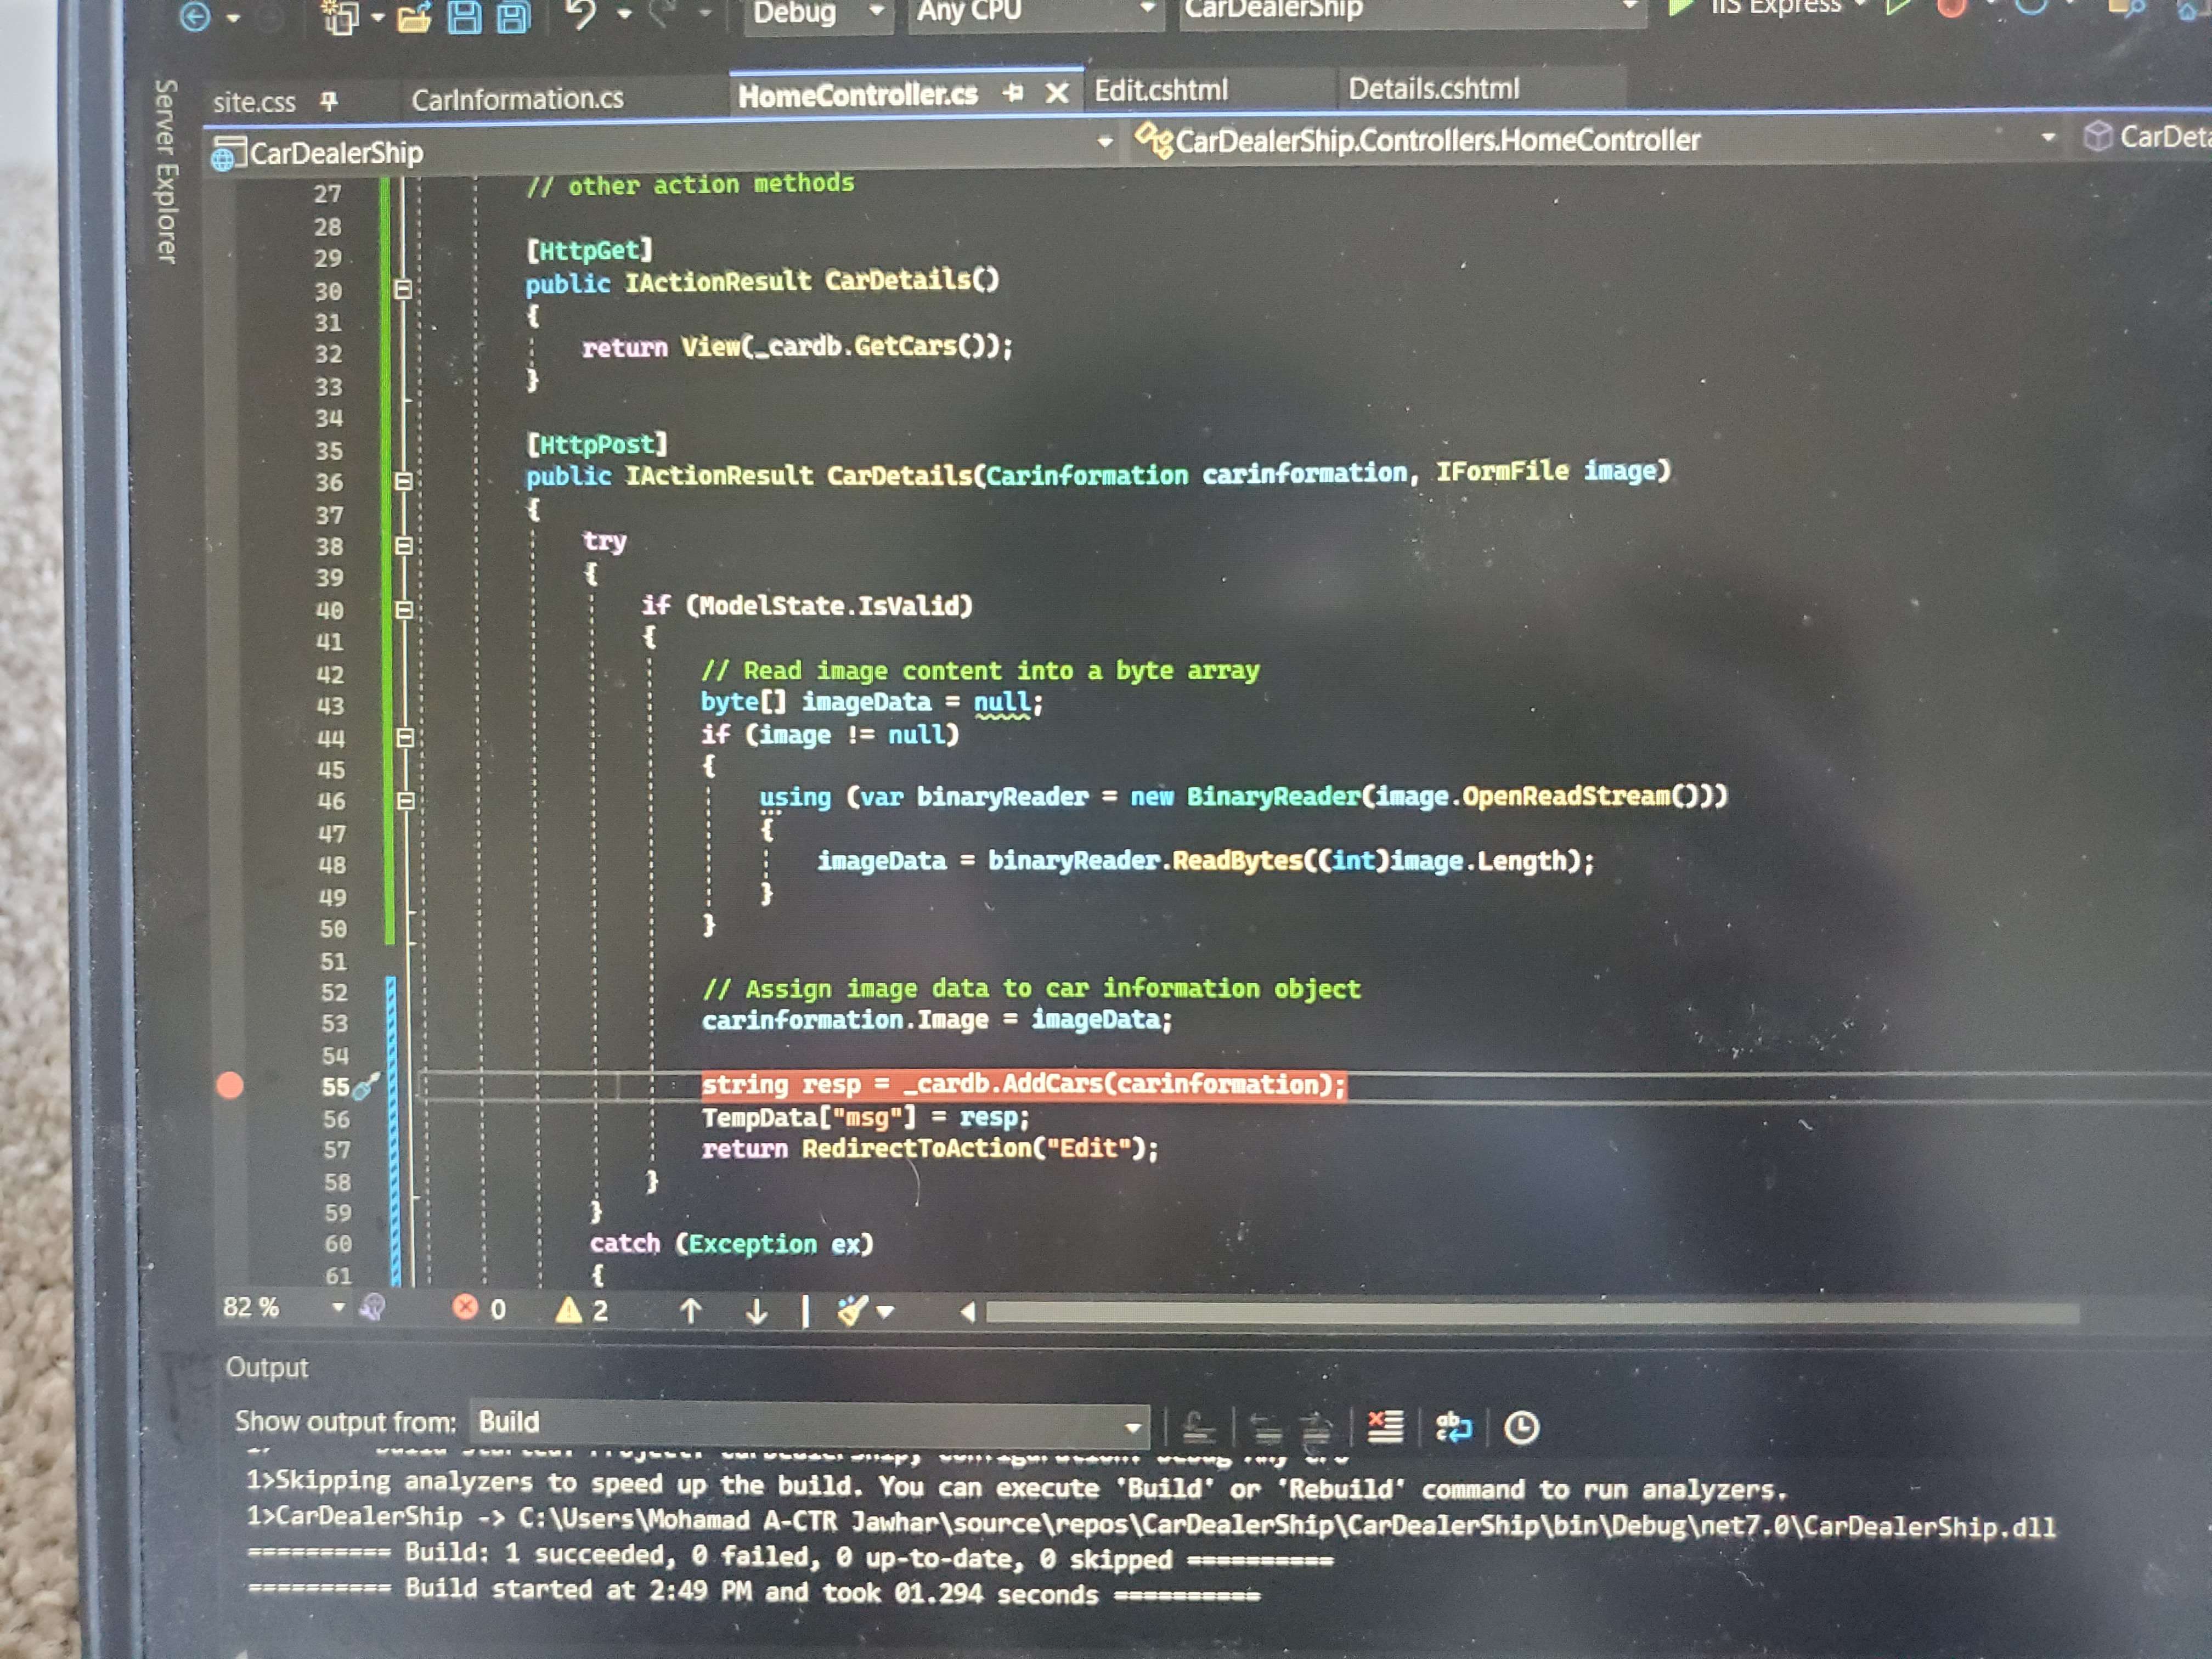2212x1659 pixels.
Task: Open 'Show output from' Build dropdown
Action: pos(1132,1427)
